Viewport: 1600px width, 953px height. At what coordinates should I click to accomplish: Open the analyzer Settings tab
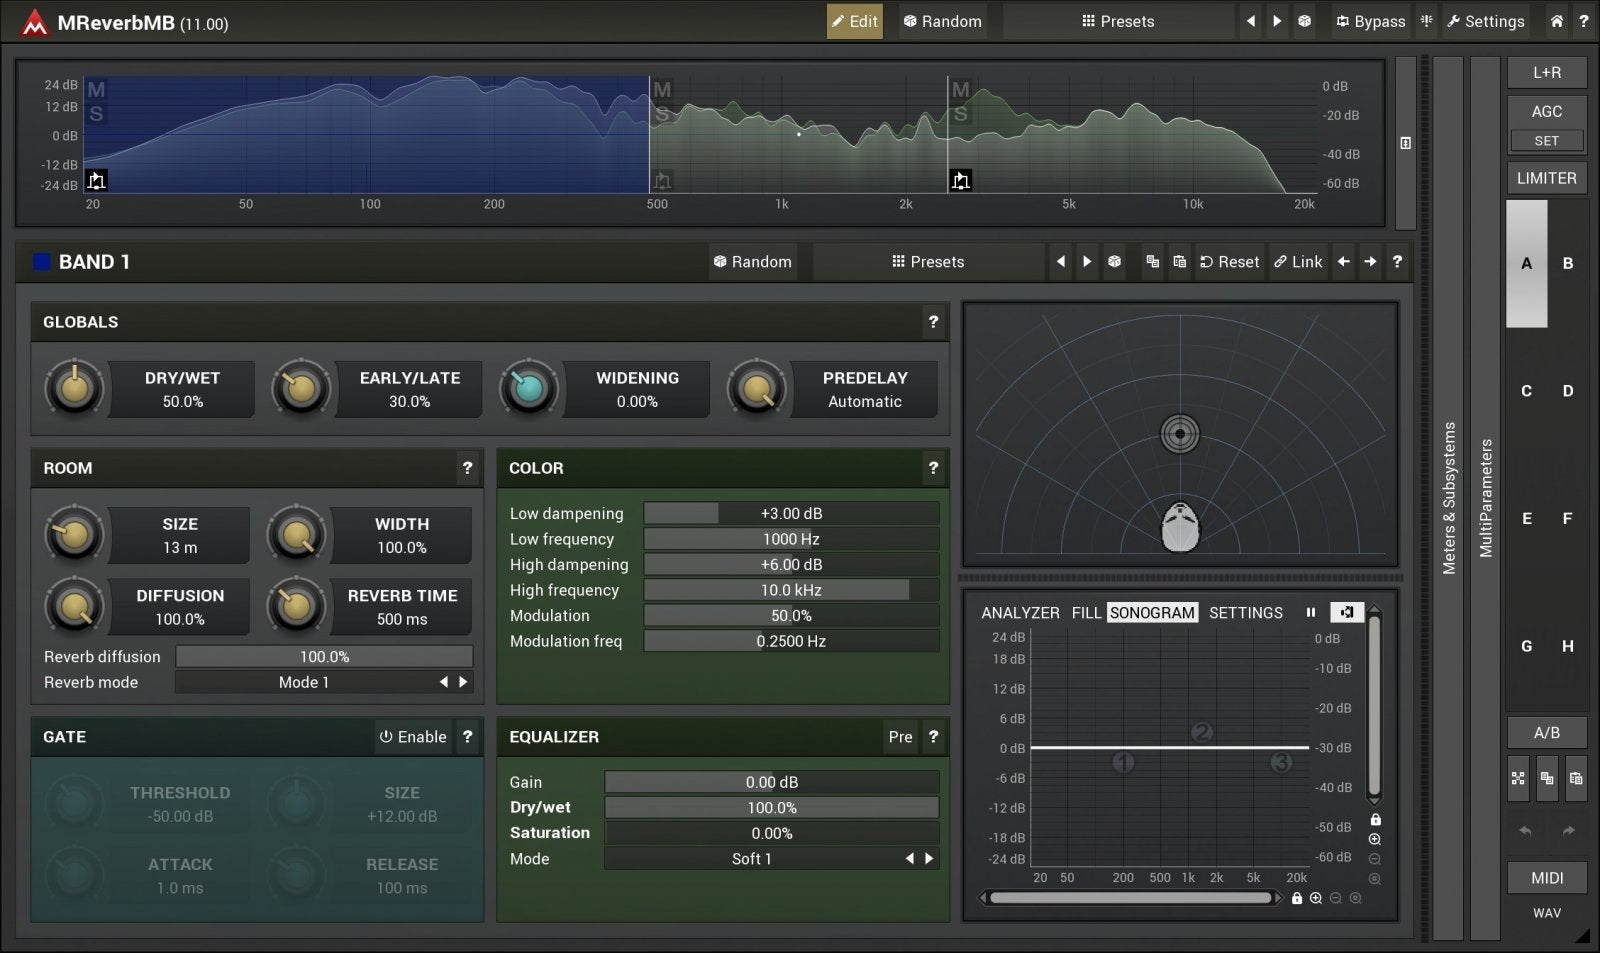[x=1245, y=613]
